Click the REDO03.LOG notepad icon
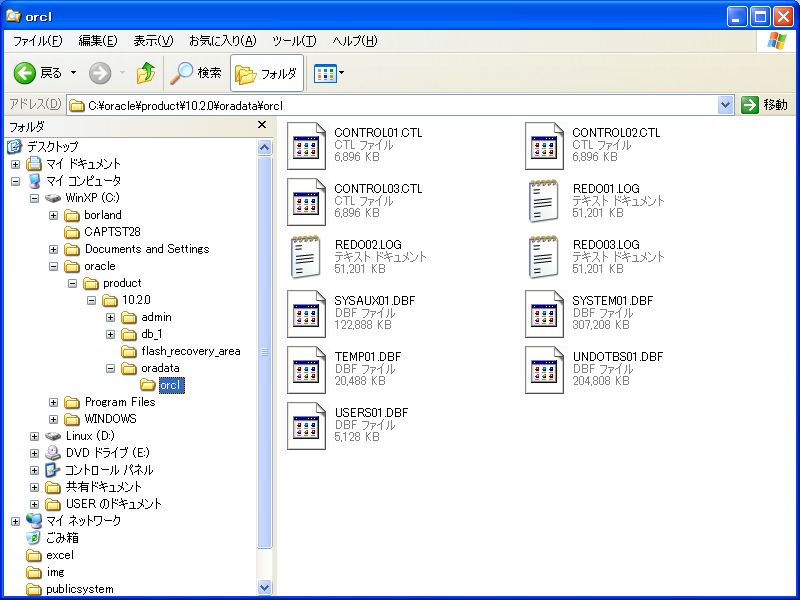 tap(543, 257)
